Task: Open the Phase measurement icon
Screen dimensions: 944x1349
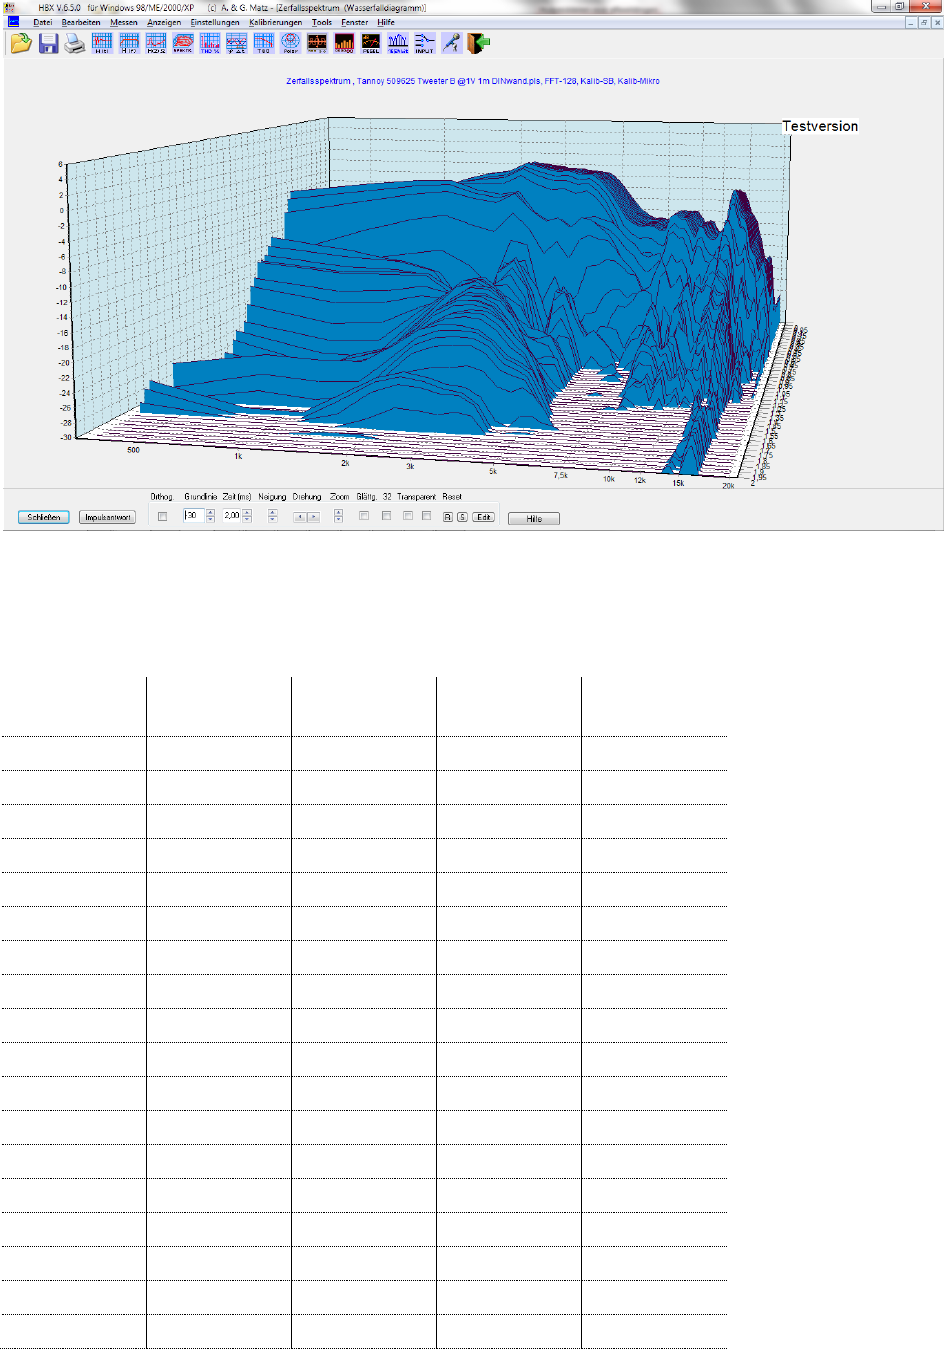Action: coord(156,43)
